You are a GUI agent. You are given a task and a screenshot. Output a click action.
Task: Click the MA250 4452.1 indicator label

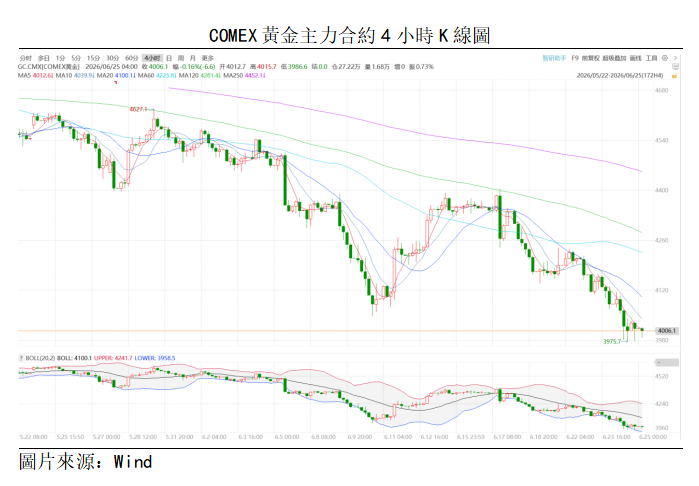coord(244,75)
